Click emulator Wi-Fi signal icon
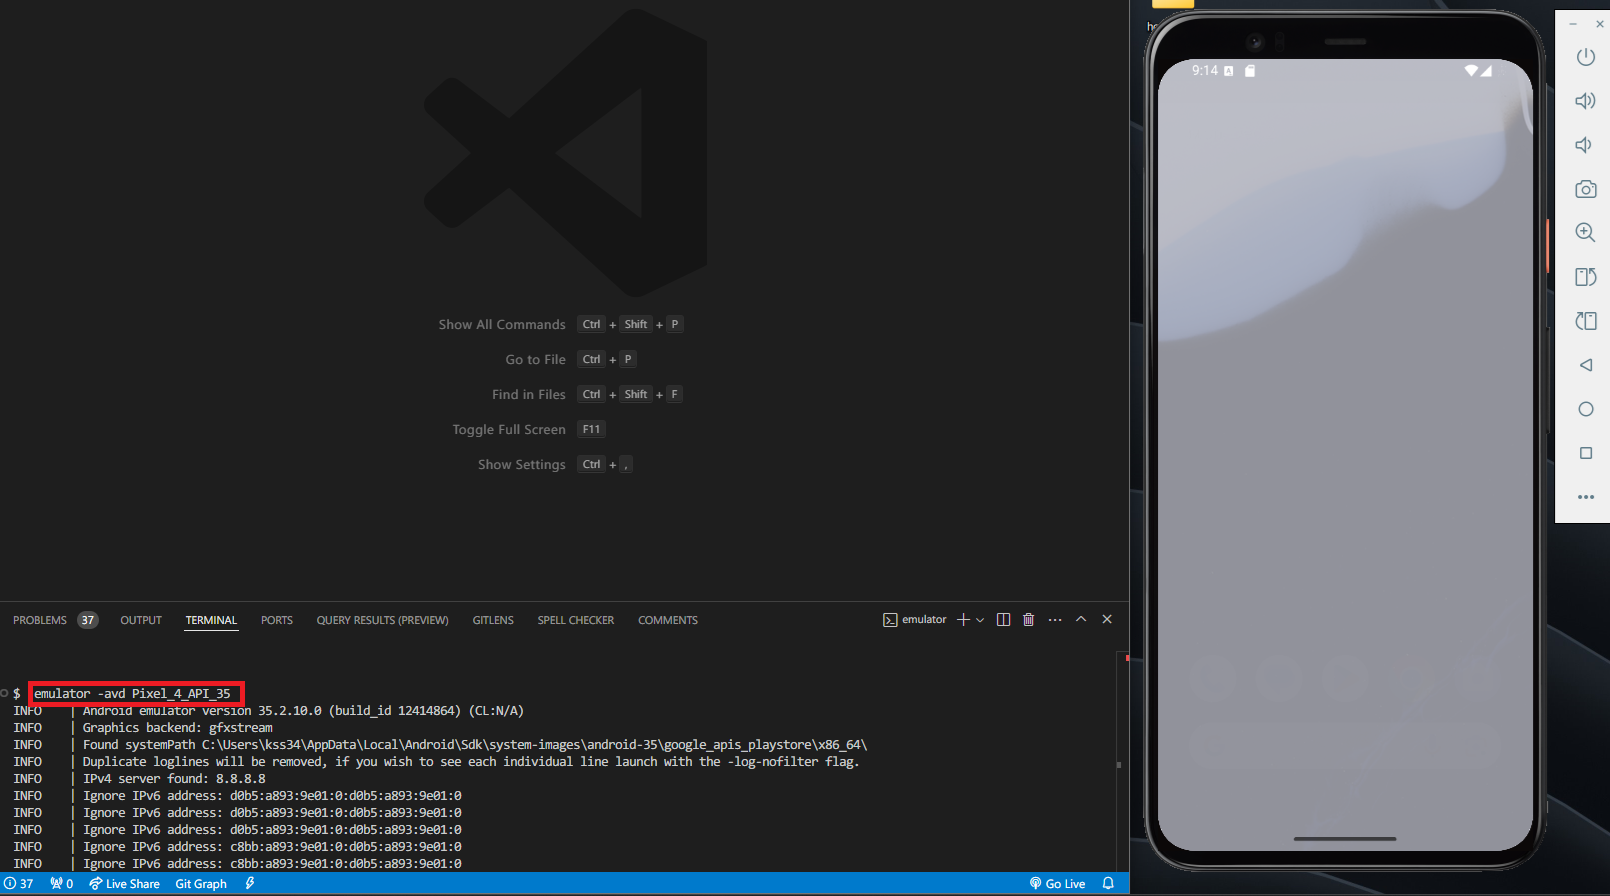This screenshot has height=896, width=1610. click(1471, 71)
